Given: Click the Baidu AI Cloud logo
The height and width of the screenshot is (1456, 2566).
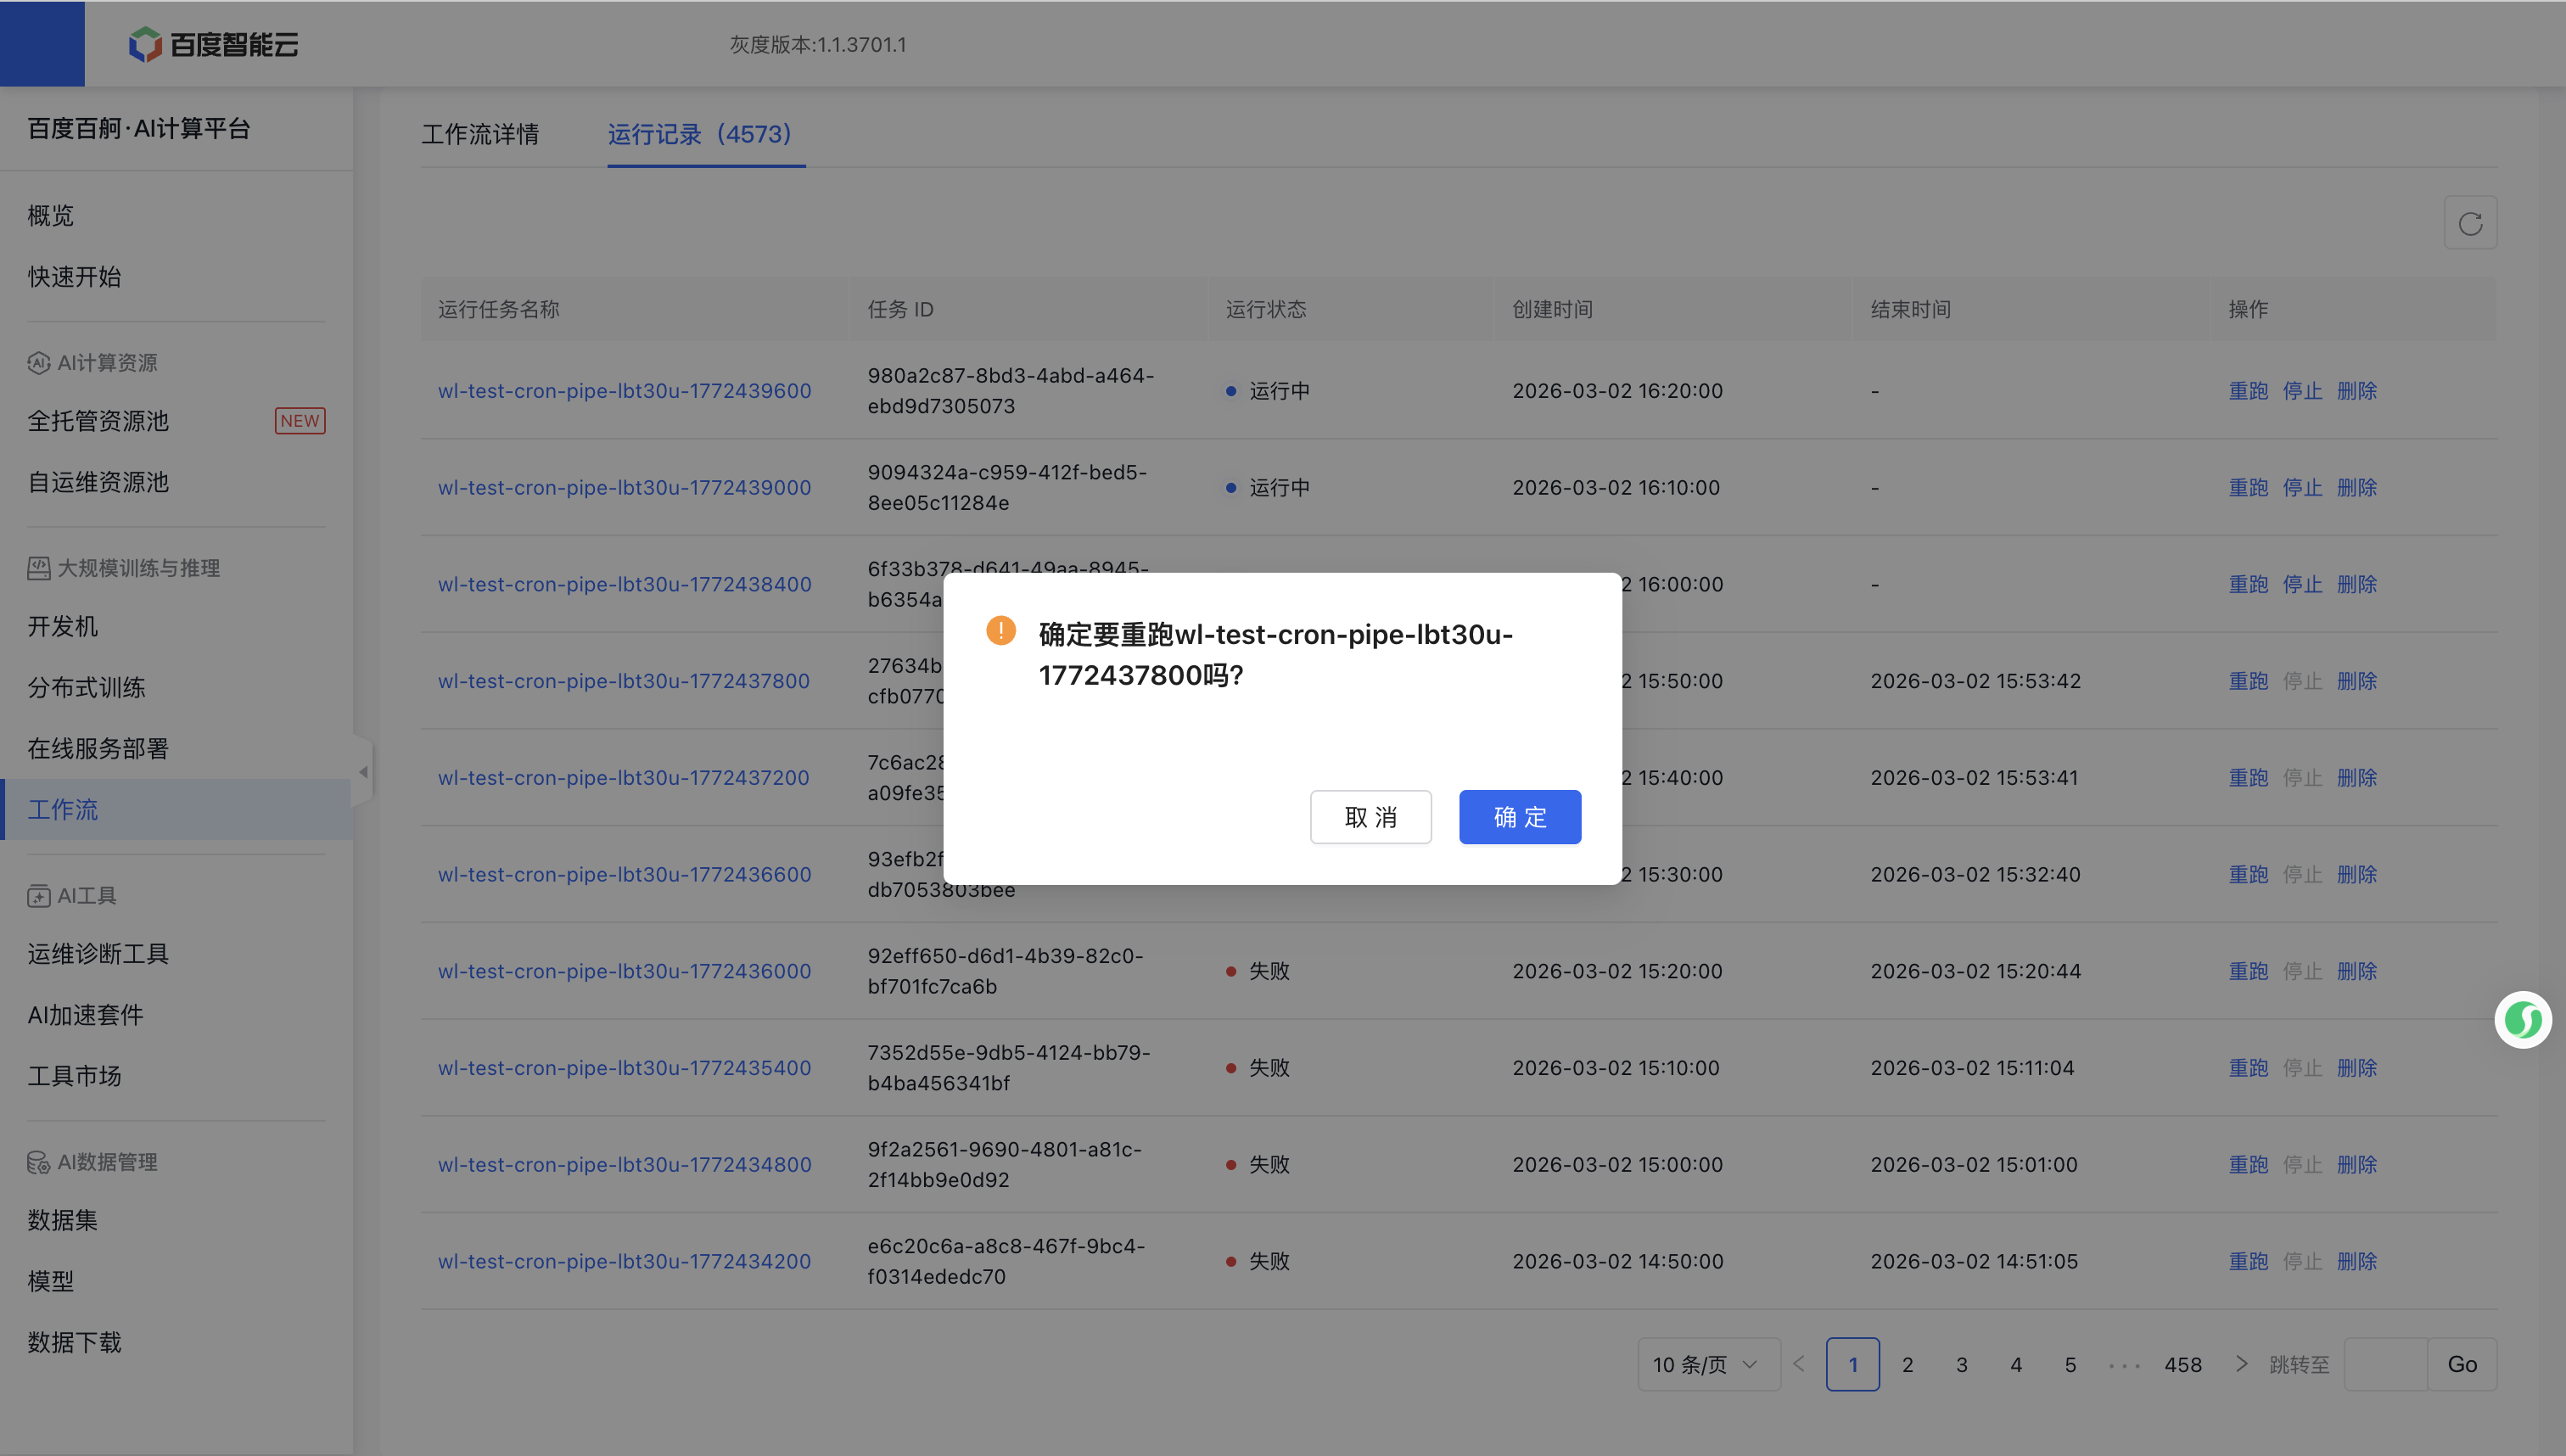Looking at the screenshot, I should pos(213,44).
